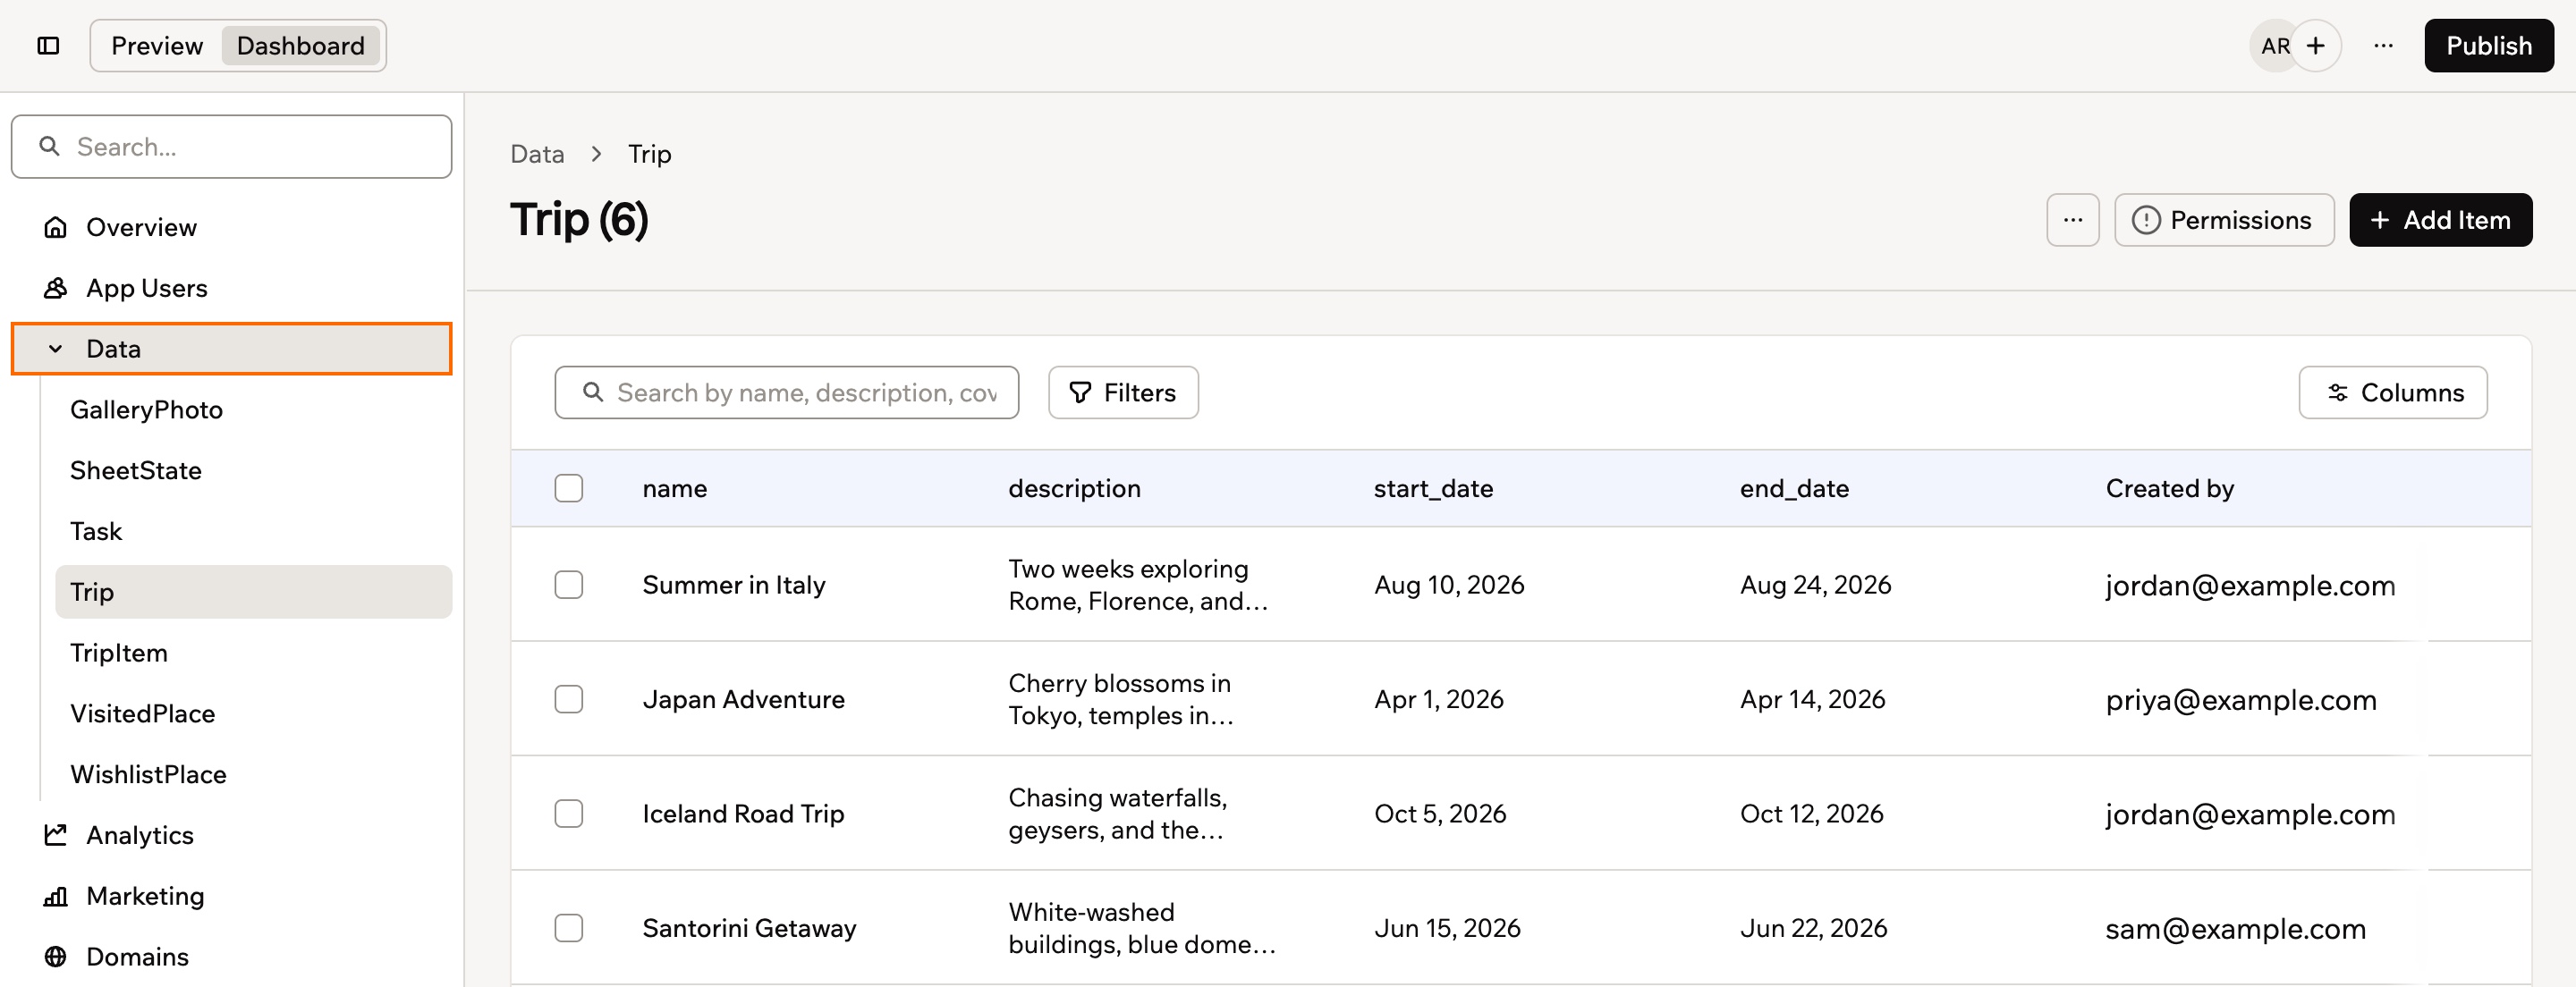Click the Add Item button
Image resolution: width=2576 pixels, height=987 pixels.
tap(2440, 220)
